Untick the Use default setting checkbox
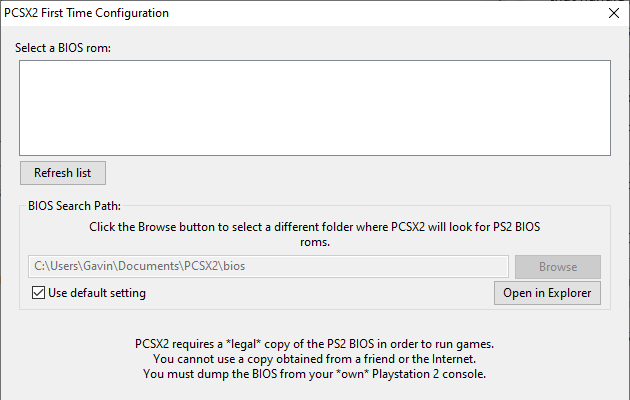This screenshot has width=630, height=400. pyautogui.click(x=39, y=293)
